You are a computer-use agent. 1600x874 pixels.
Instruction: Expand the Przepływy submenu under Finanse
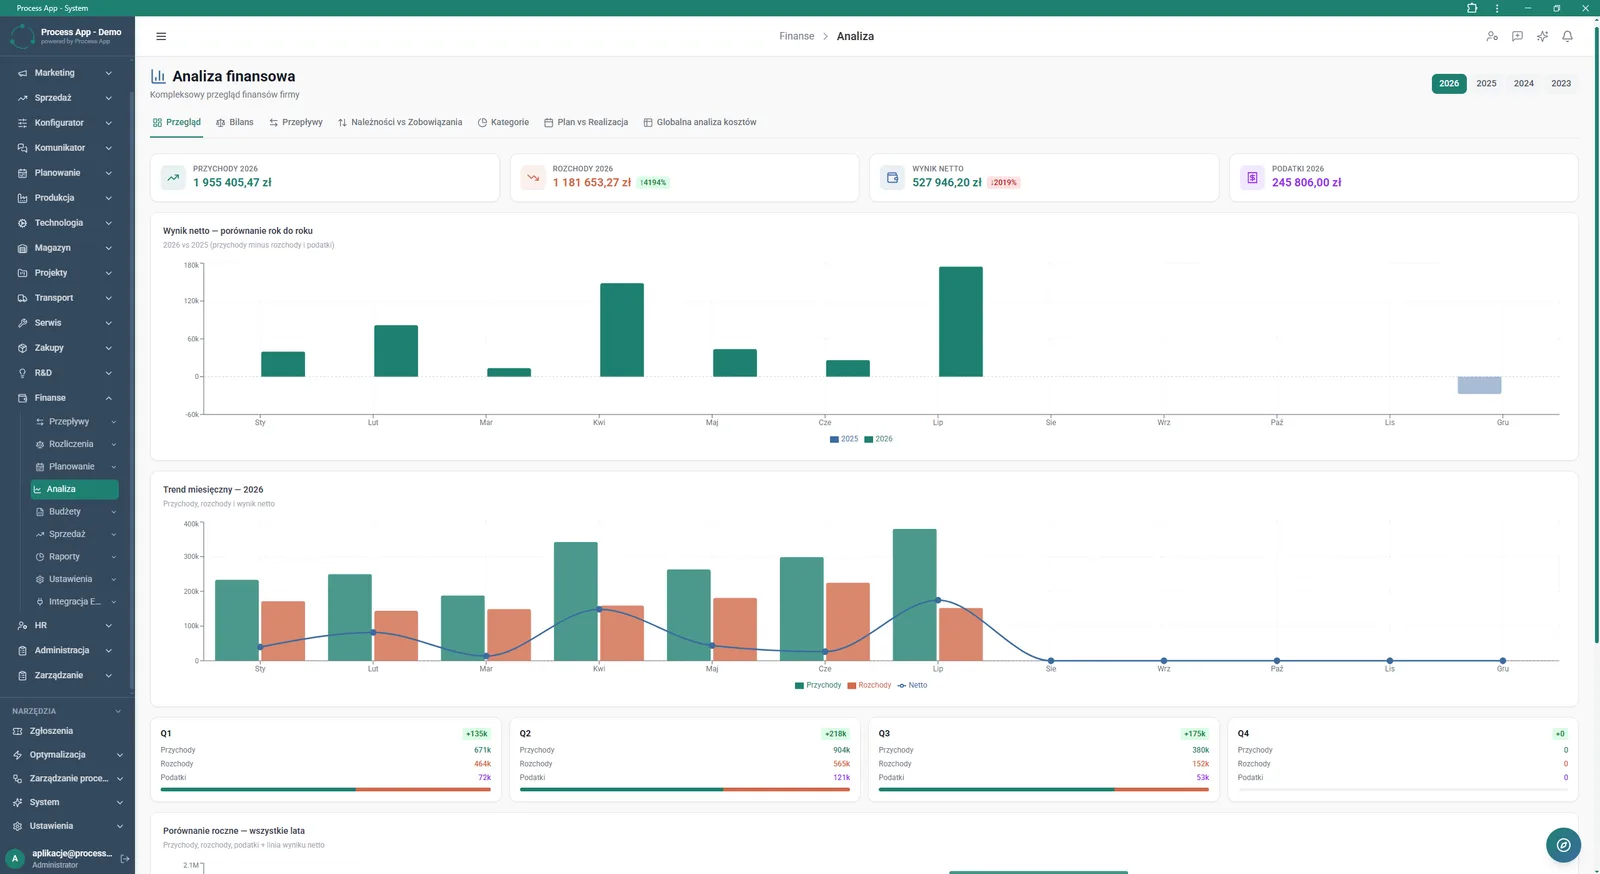click(75, 422)
